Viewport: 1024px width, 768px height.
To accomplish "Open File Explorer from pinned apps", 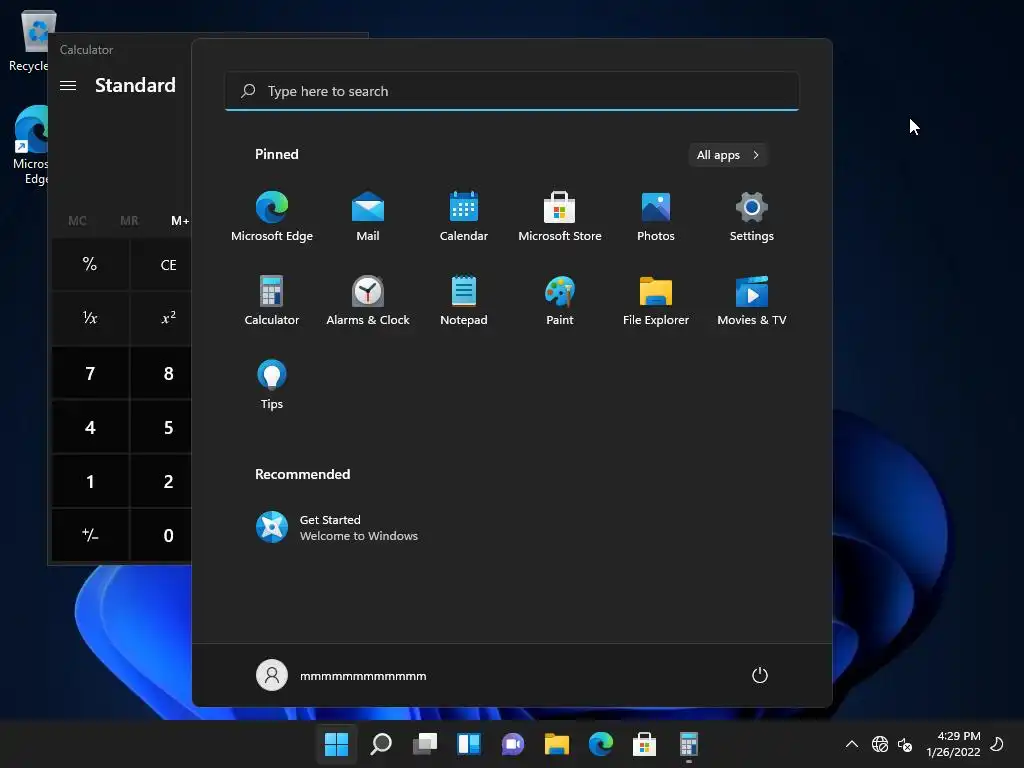I will pyautogui.click(x=656, y=300).
